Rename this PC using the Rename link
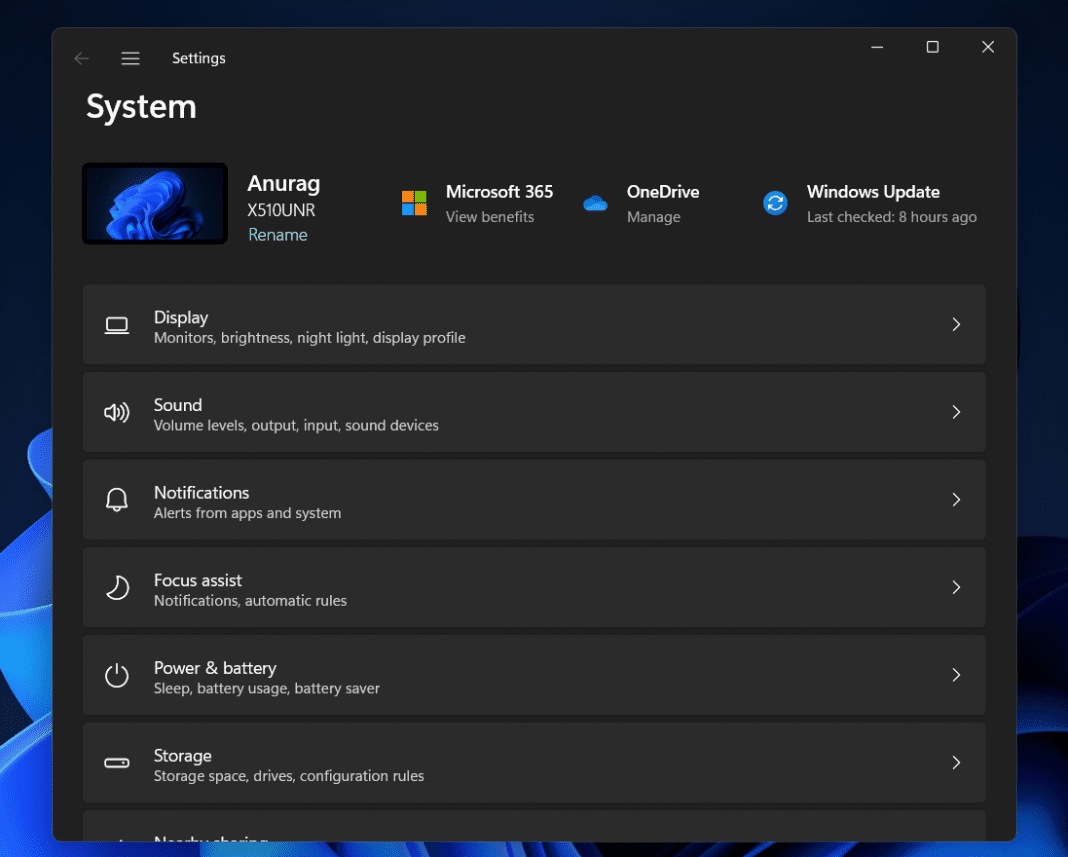Screen dimensions: 1068x857 (277, 234)
